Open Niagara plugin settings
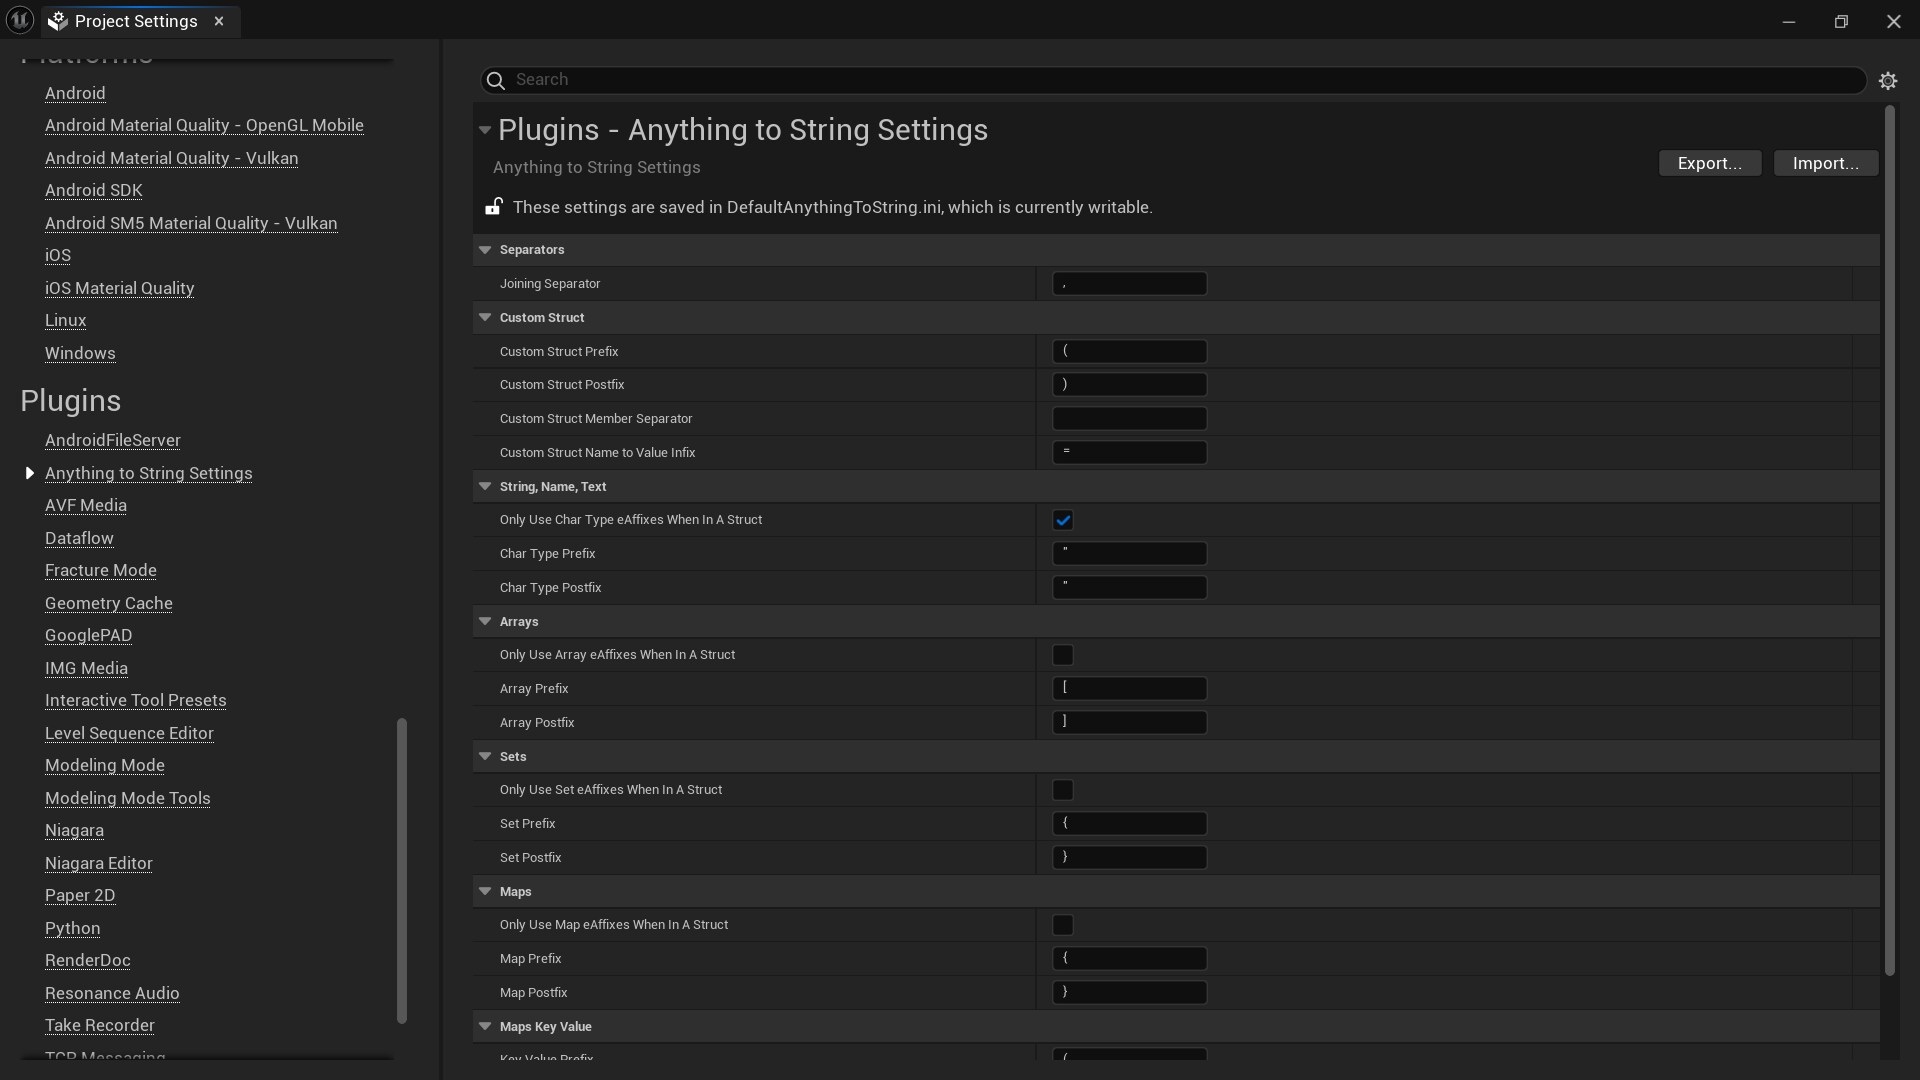The width and height of the screenshot is (1920, 1080). coord(74,830)
